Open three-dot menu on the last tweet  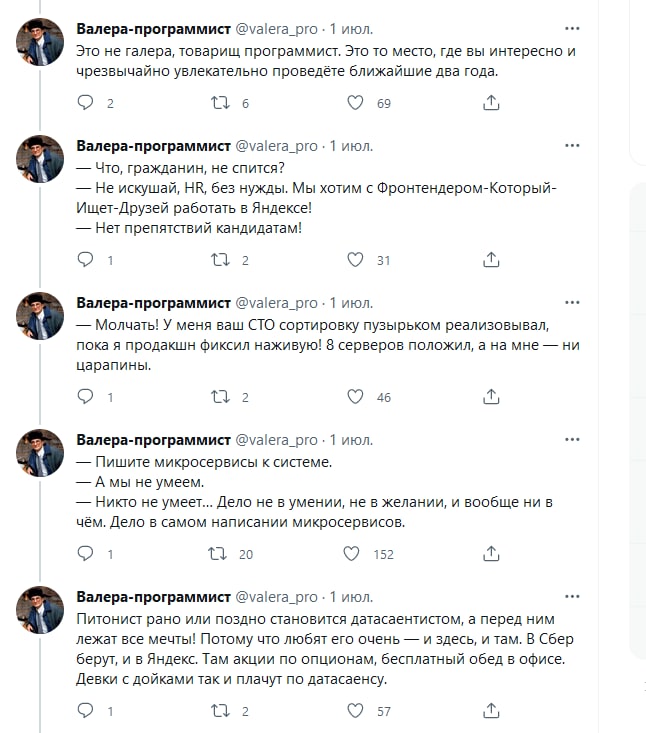572,597
